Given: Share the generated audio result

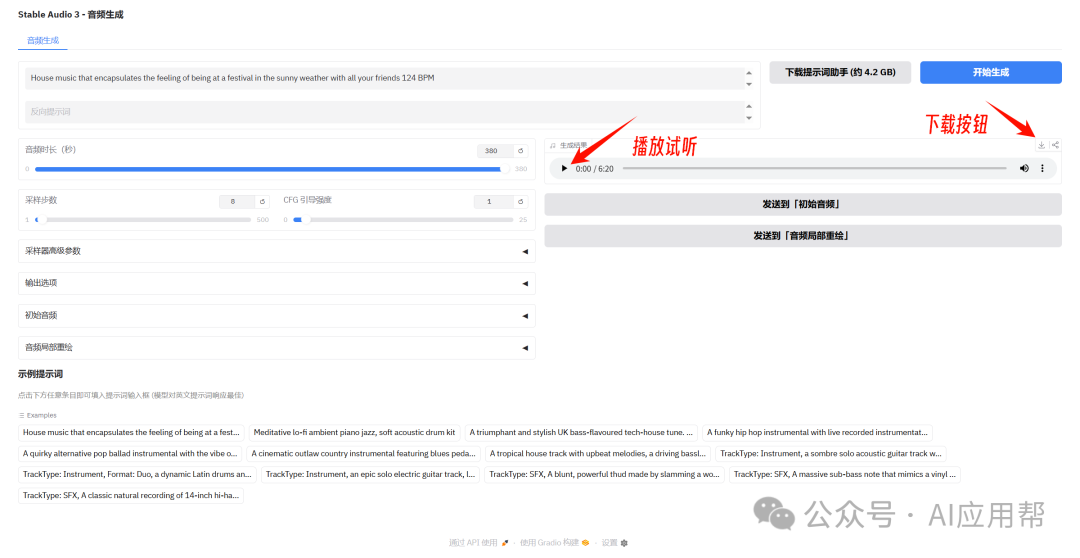Looking at the screenshot, I should [1055, 145].
